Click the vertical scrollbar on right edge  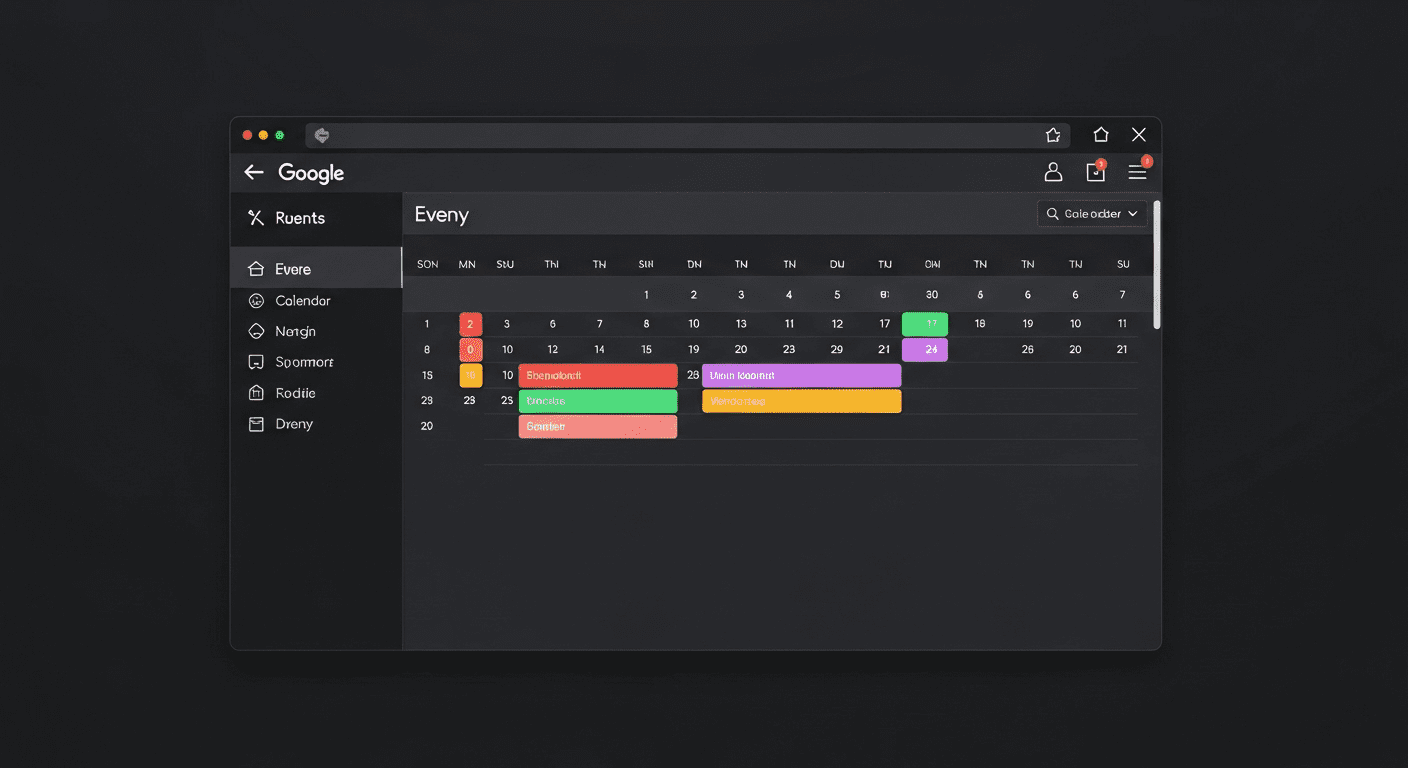coord(1157,264)
